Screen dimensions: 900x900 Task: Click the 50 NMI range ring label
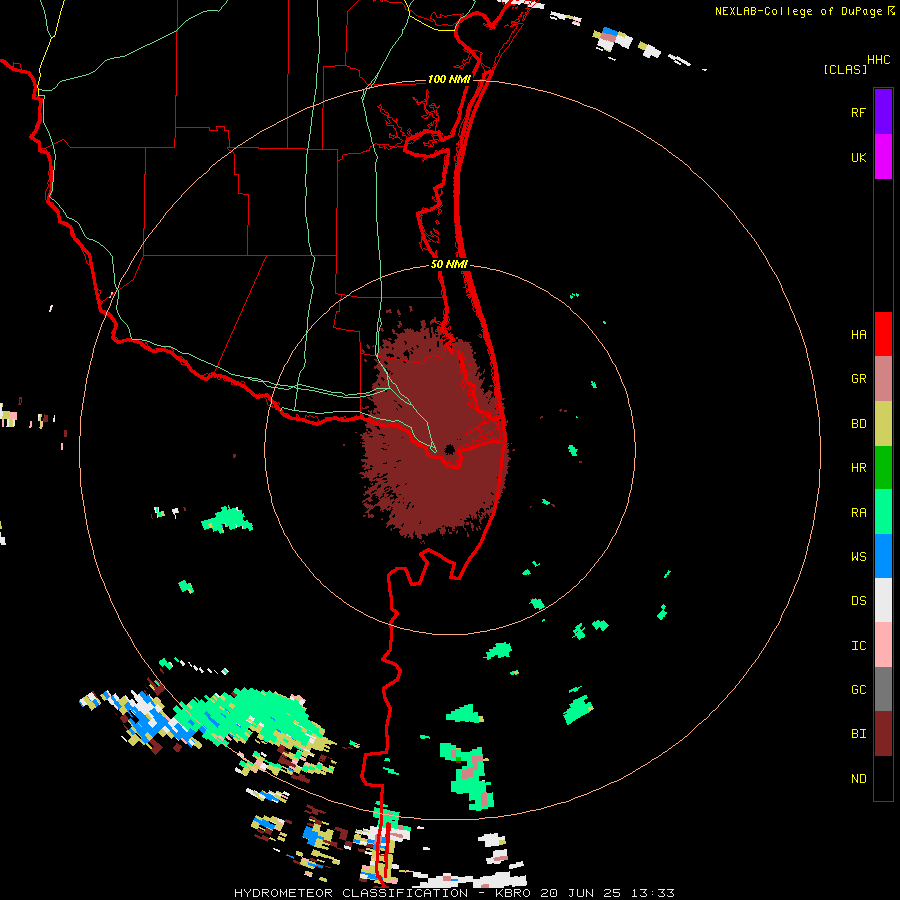pos(449,264)
